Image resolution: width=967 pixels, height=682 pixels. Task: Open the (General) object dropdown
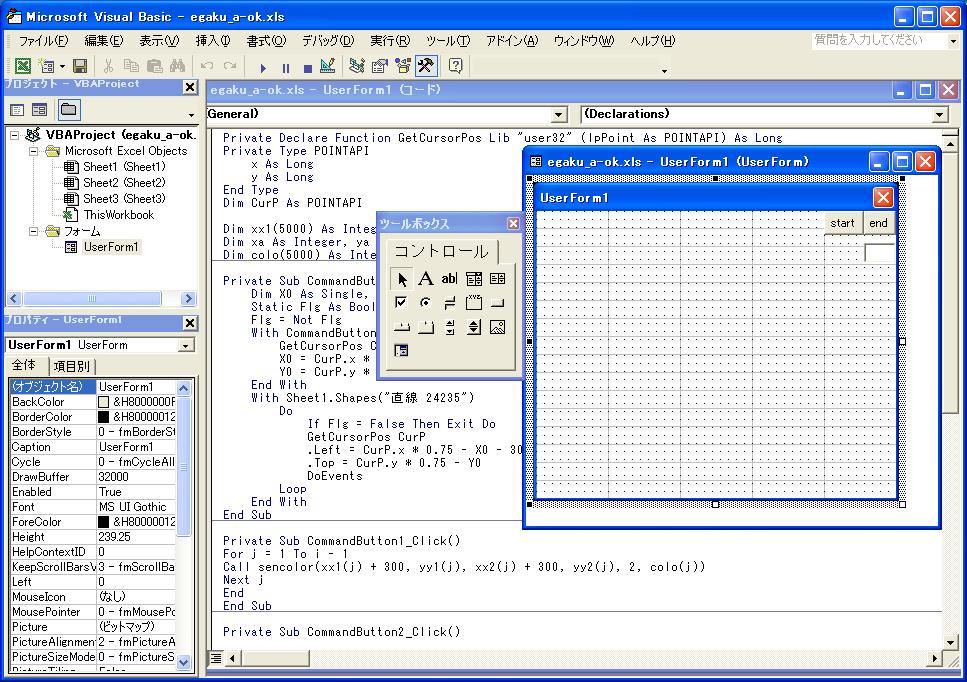[558, 114]
